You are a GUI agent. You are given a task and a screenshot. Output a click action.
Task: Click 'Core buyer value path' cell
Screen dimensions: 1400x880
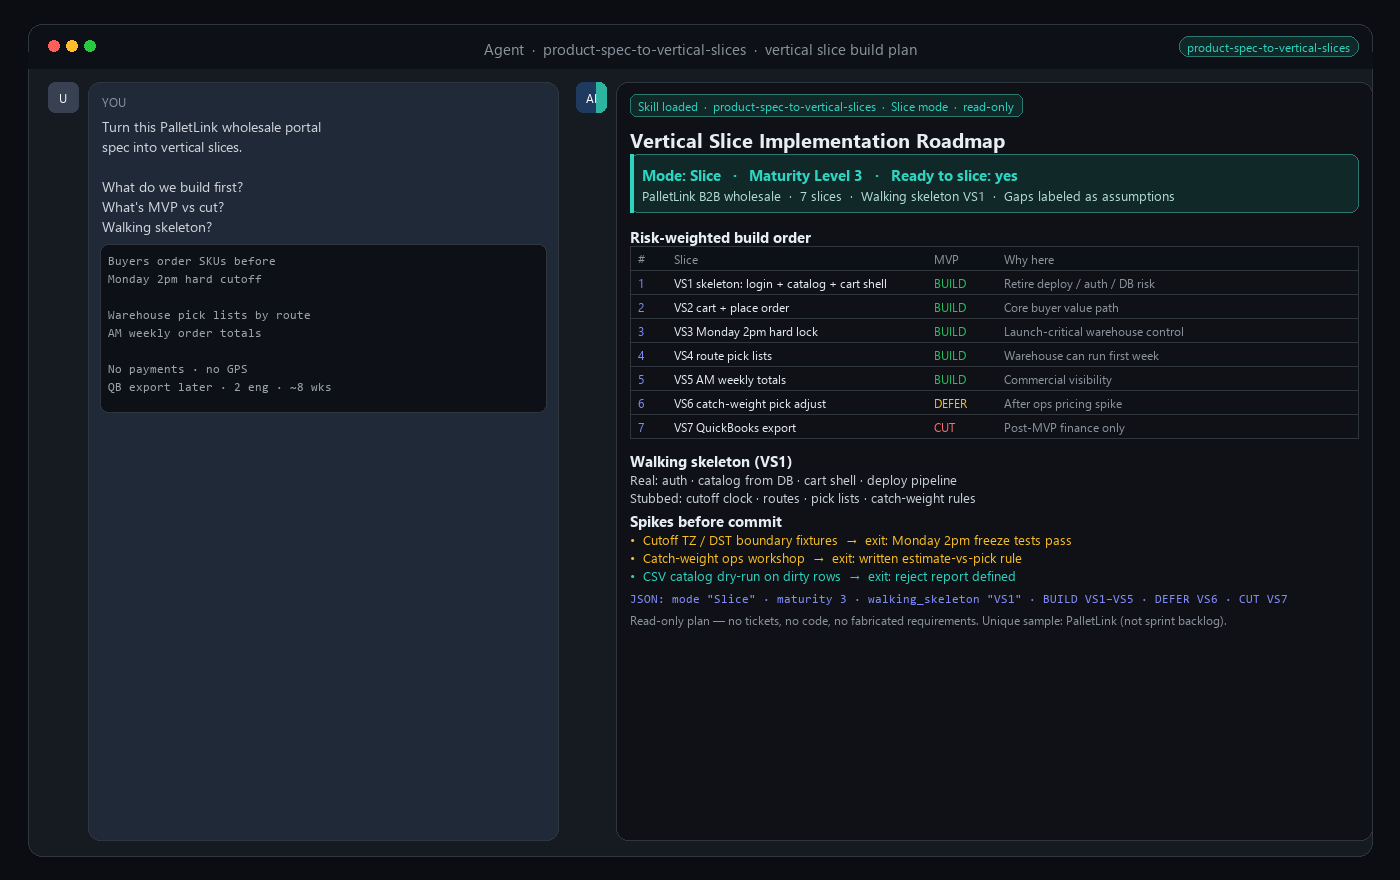tap(1061, 308)
